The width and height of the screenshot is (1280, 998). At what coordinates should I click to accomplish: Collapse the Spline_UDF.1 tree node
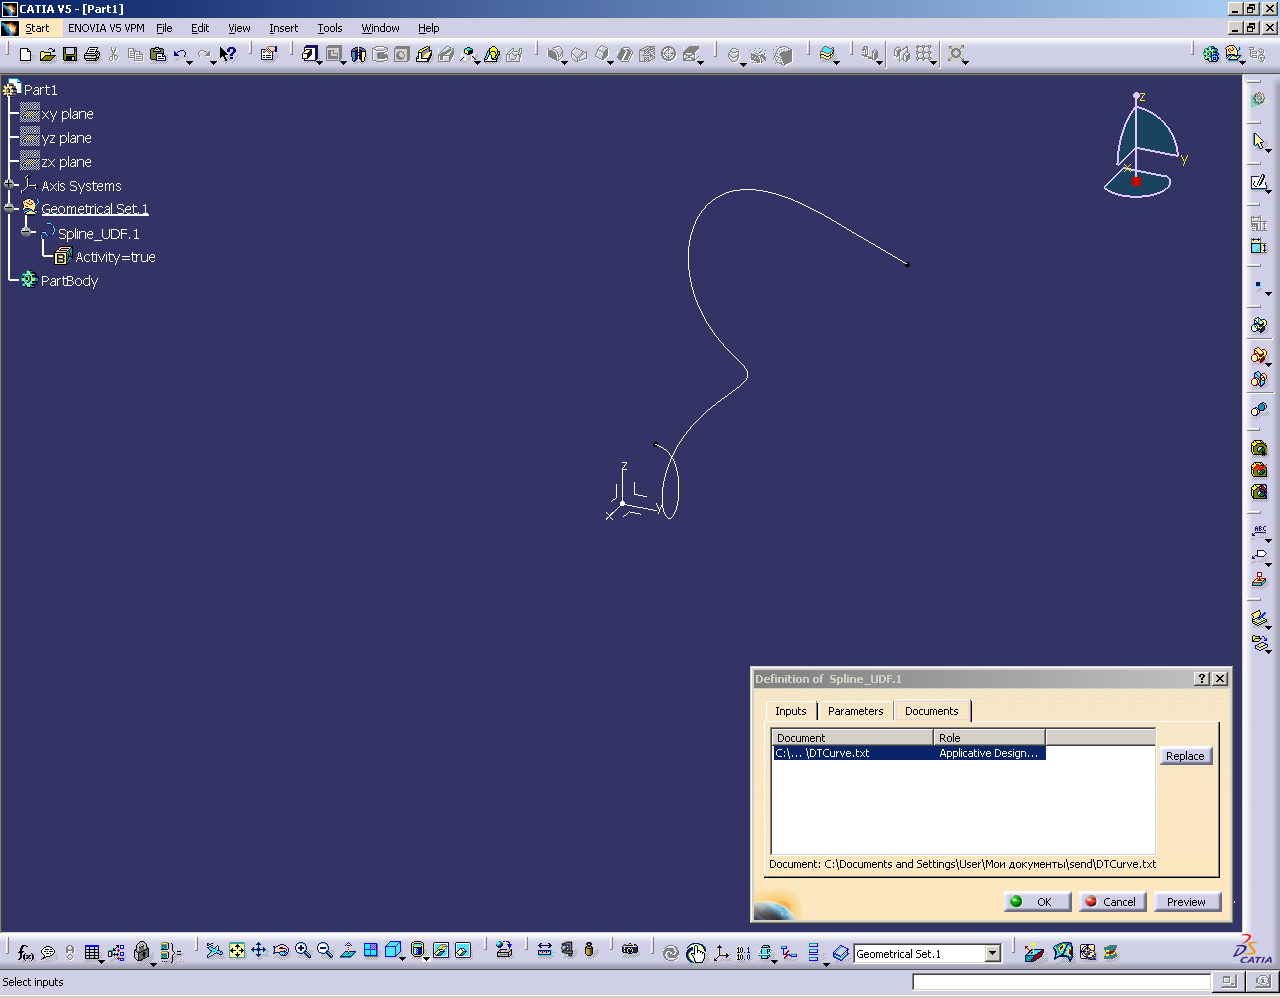27,232
